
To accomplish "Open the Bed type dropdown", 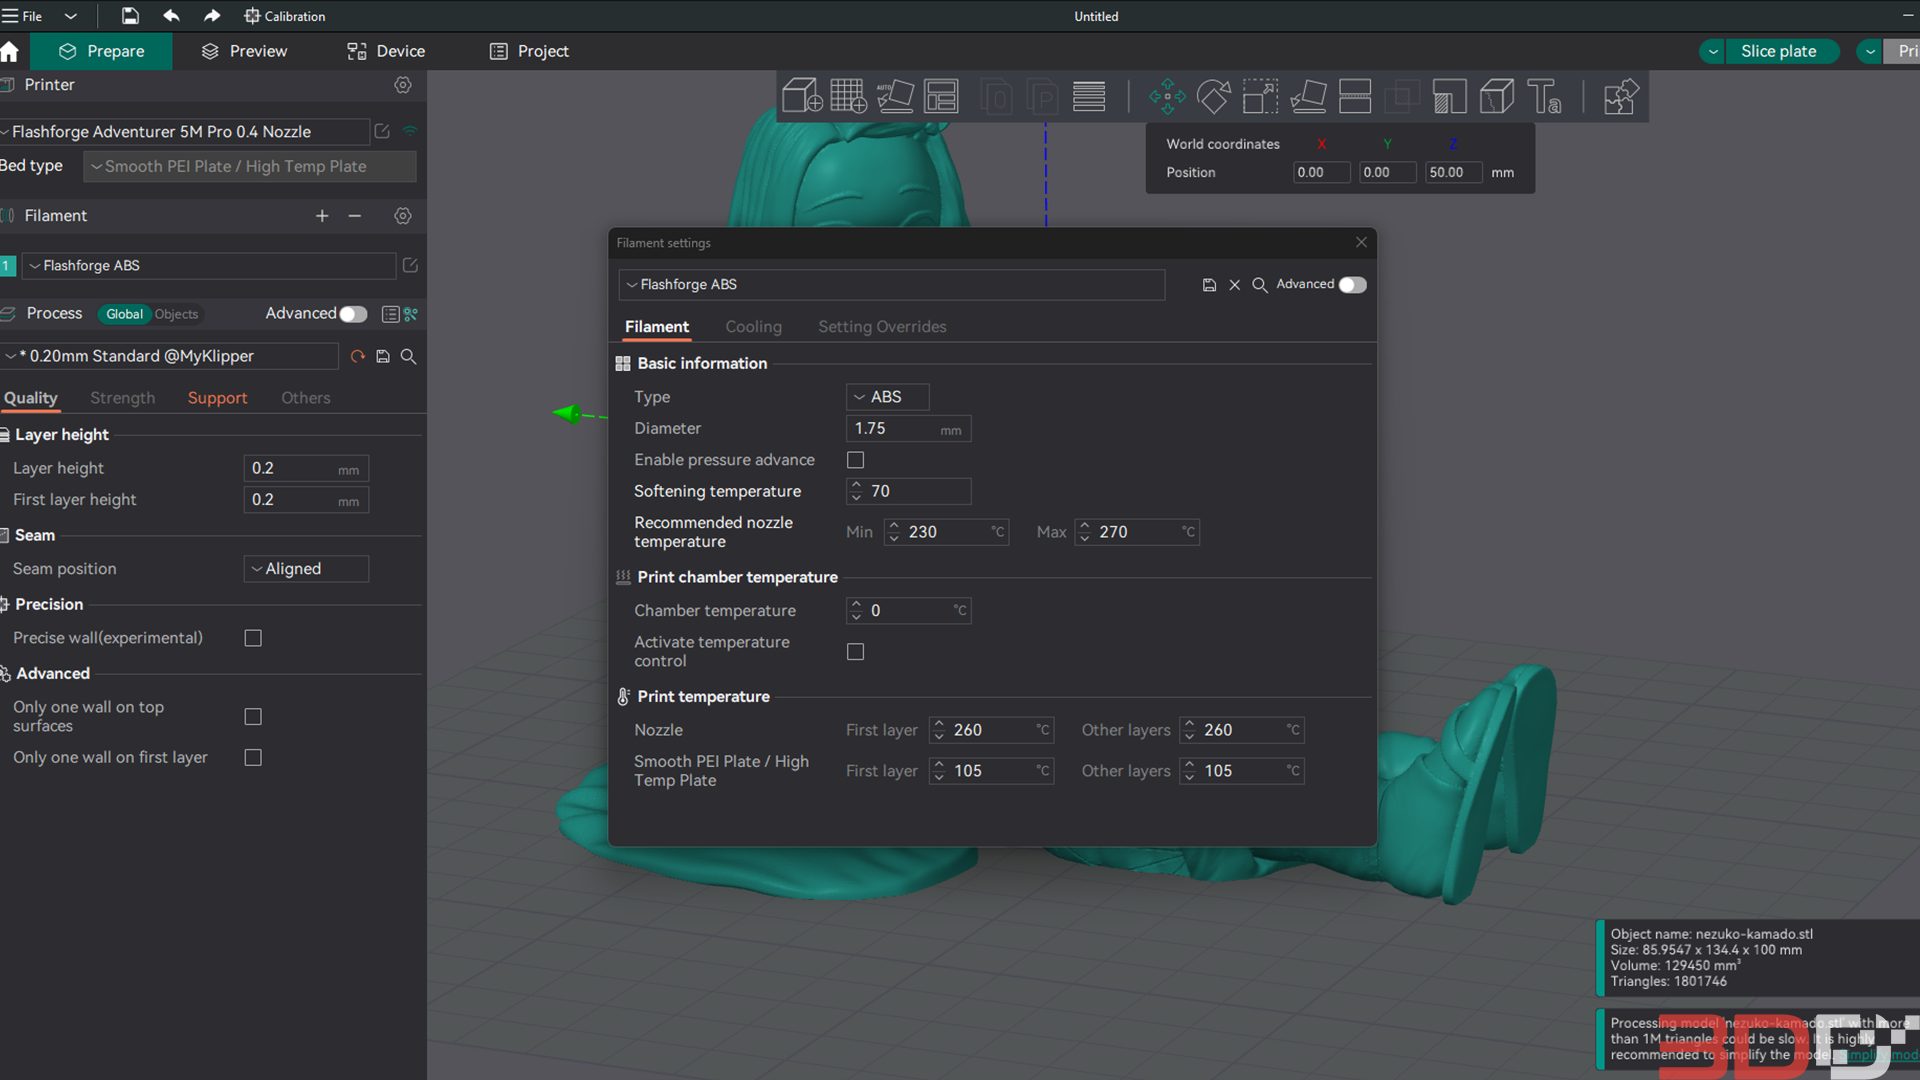I will click(x=250, y=166).
